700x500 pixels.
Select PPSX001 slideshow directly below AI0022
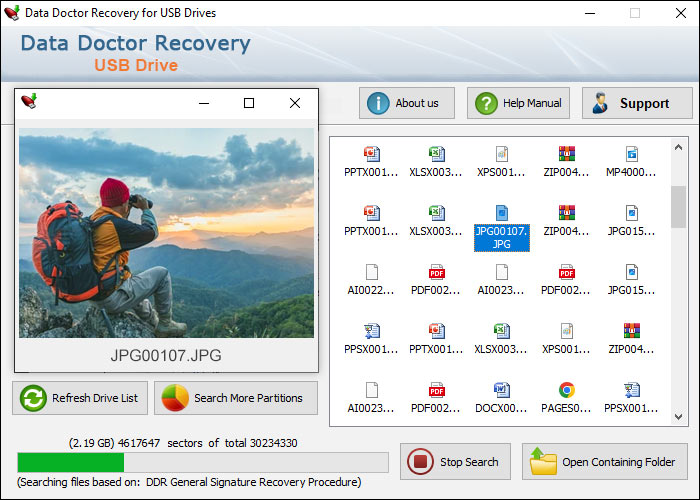371,338
